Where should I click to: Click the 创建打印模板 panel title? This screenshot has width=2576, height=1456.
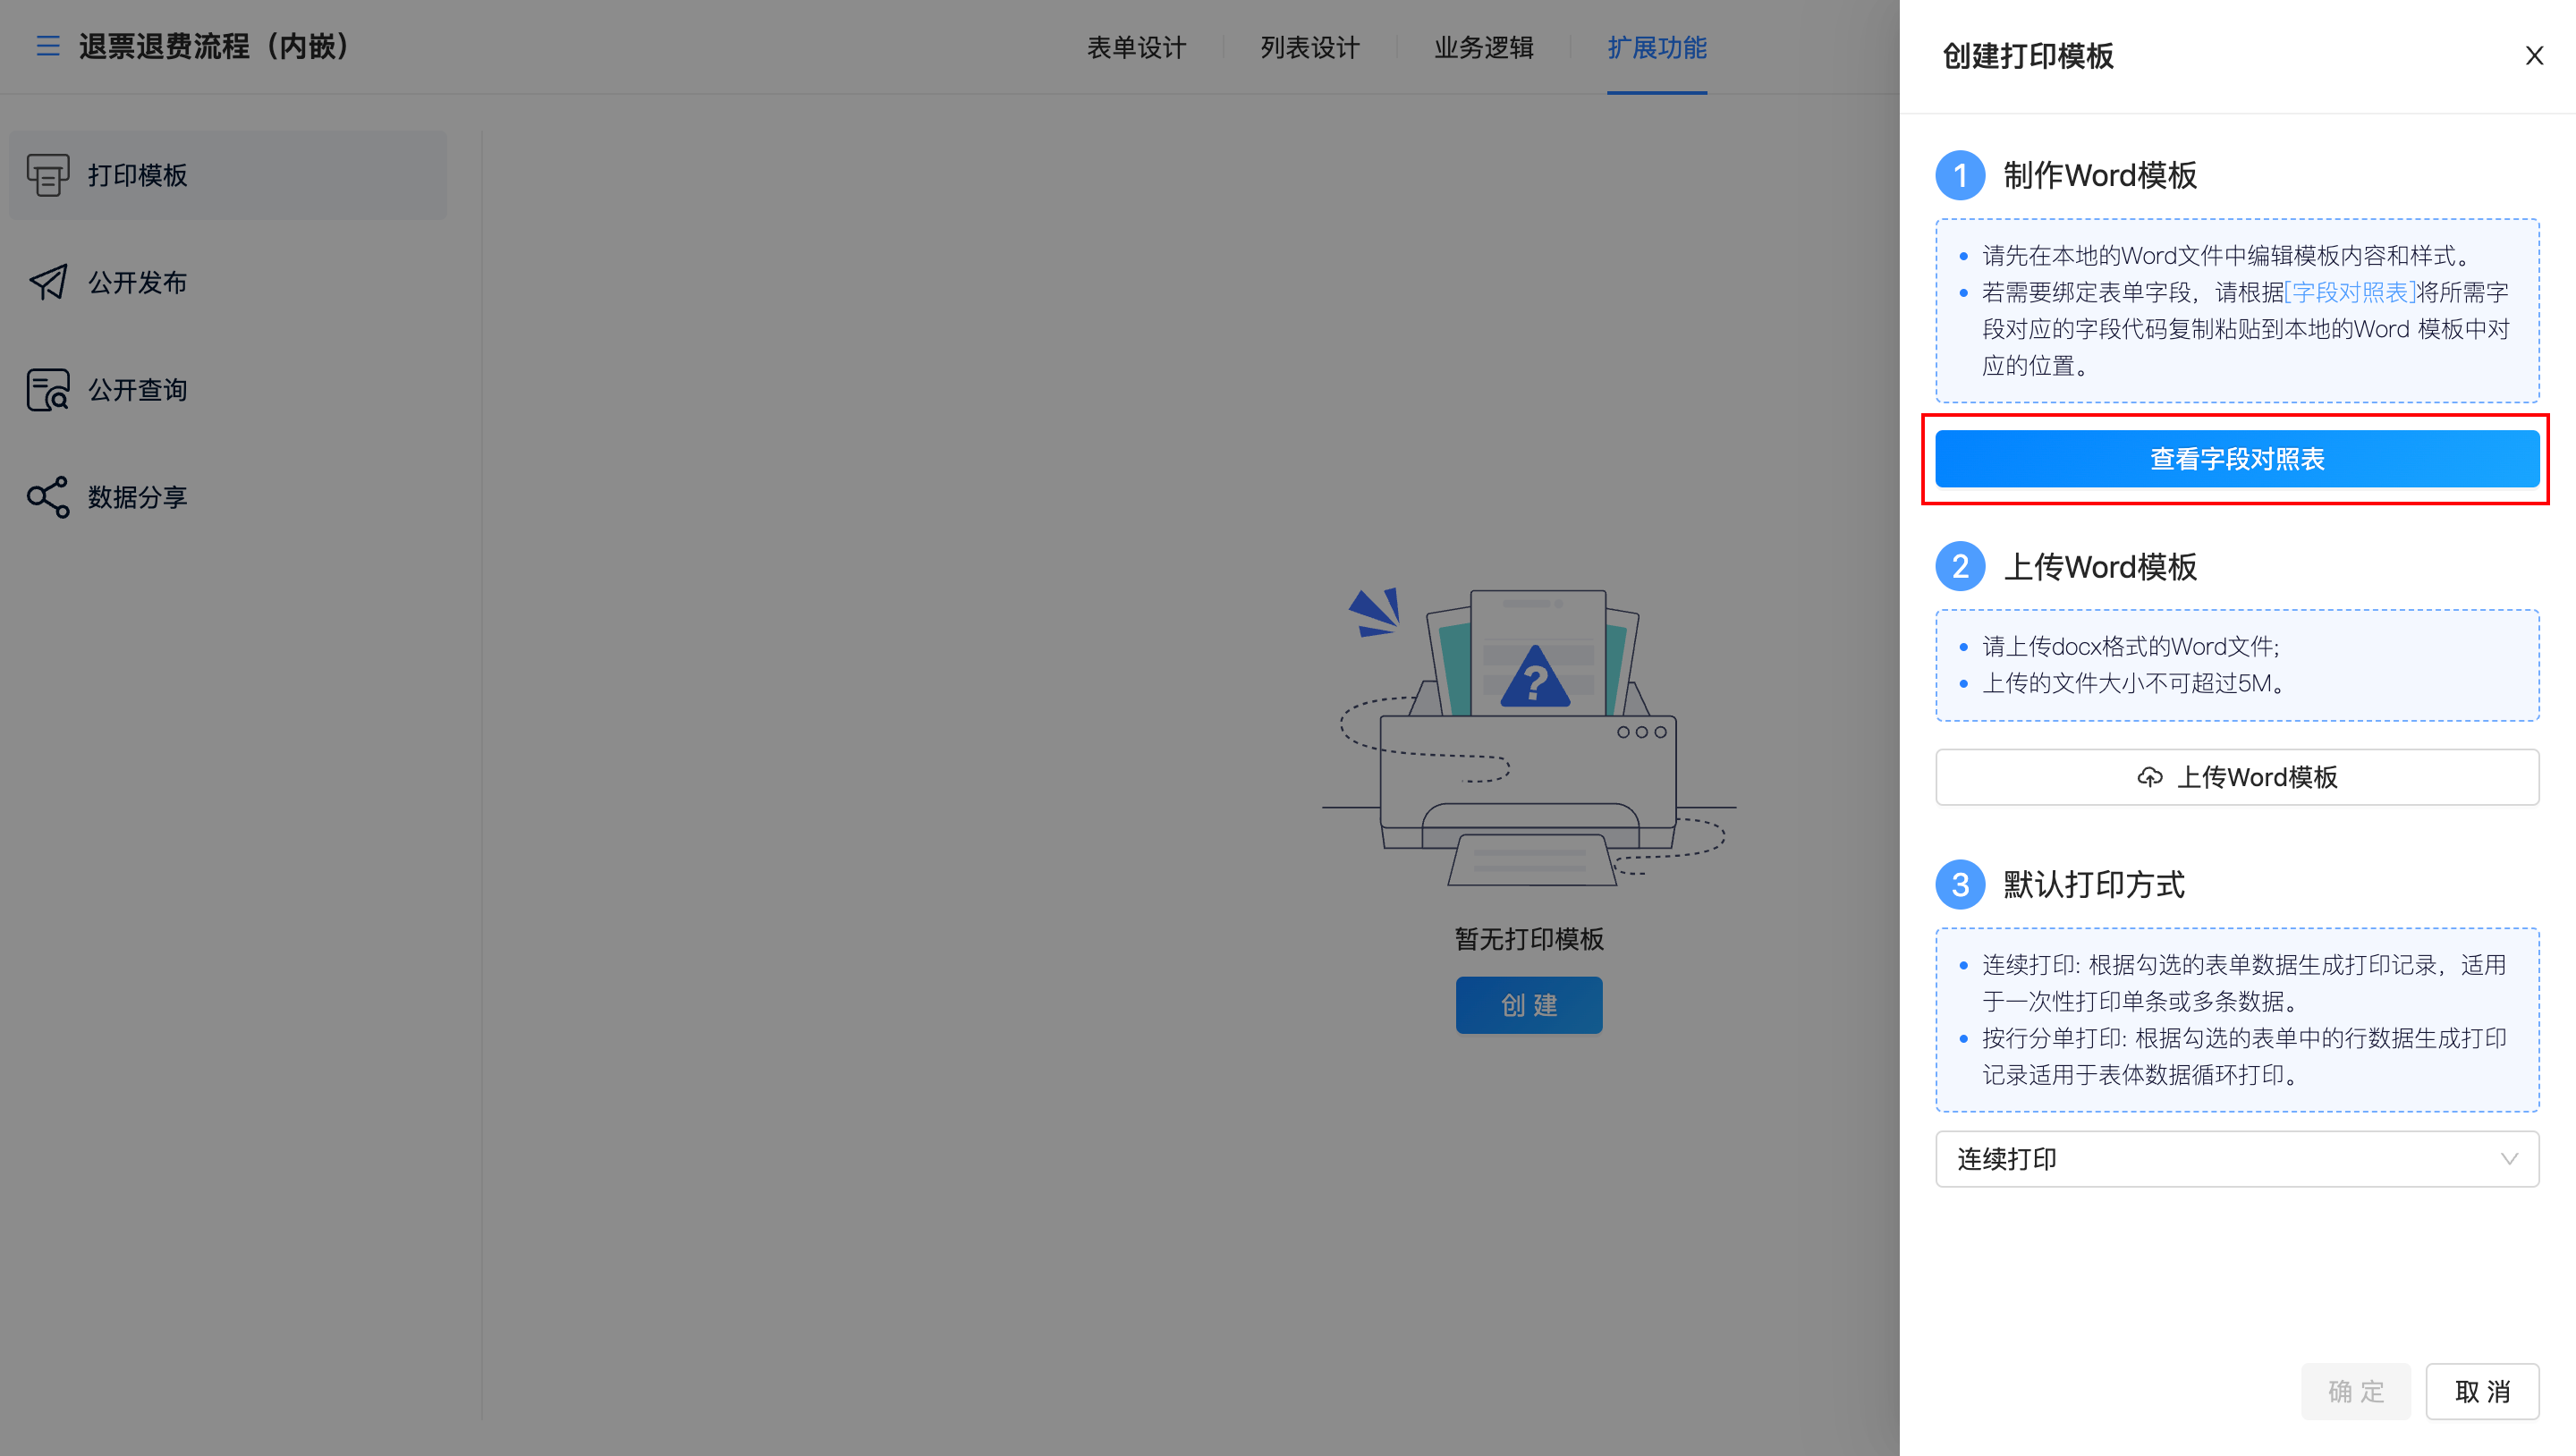click(2028, 56)
